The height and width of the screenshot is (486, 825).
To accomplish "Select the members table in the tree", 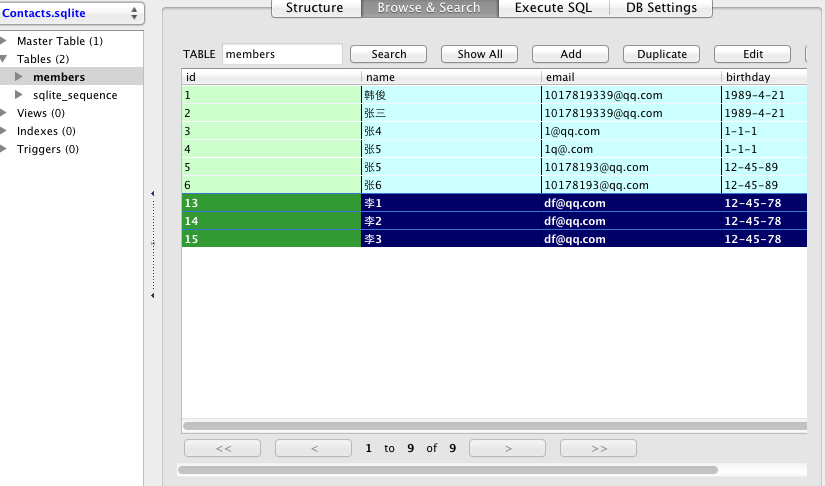I will [59, 77].
